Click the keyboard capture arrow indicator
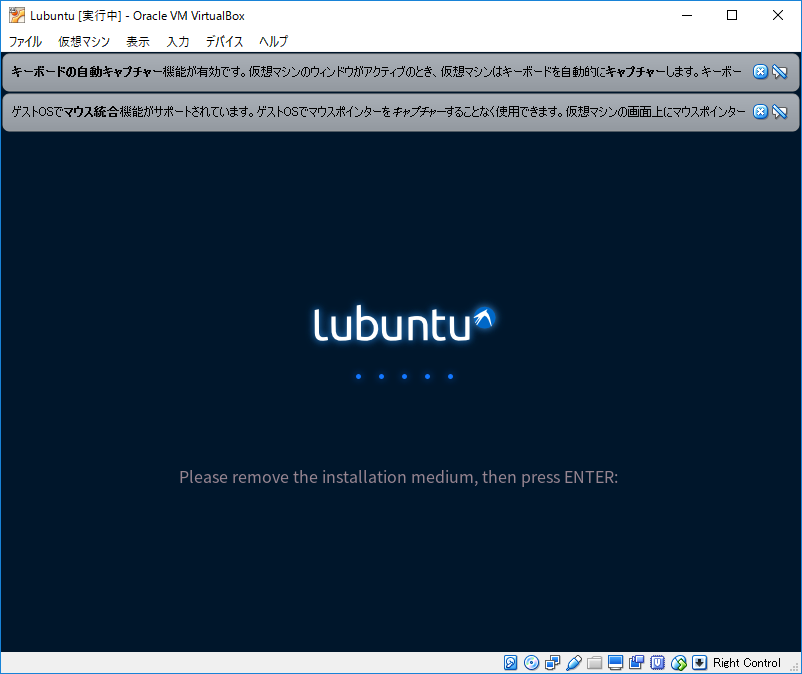Screen dimensions: 802x674 [x=699, y=663]
